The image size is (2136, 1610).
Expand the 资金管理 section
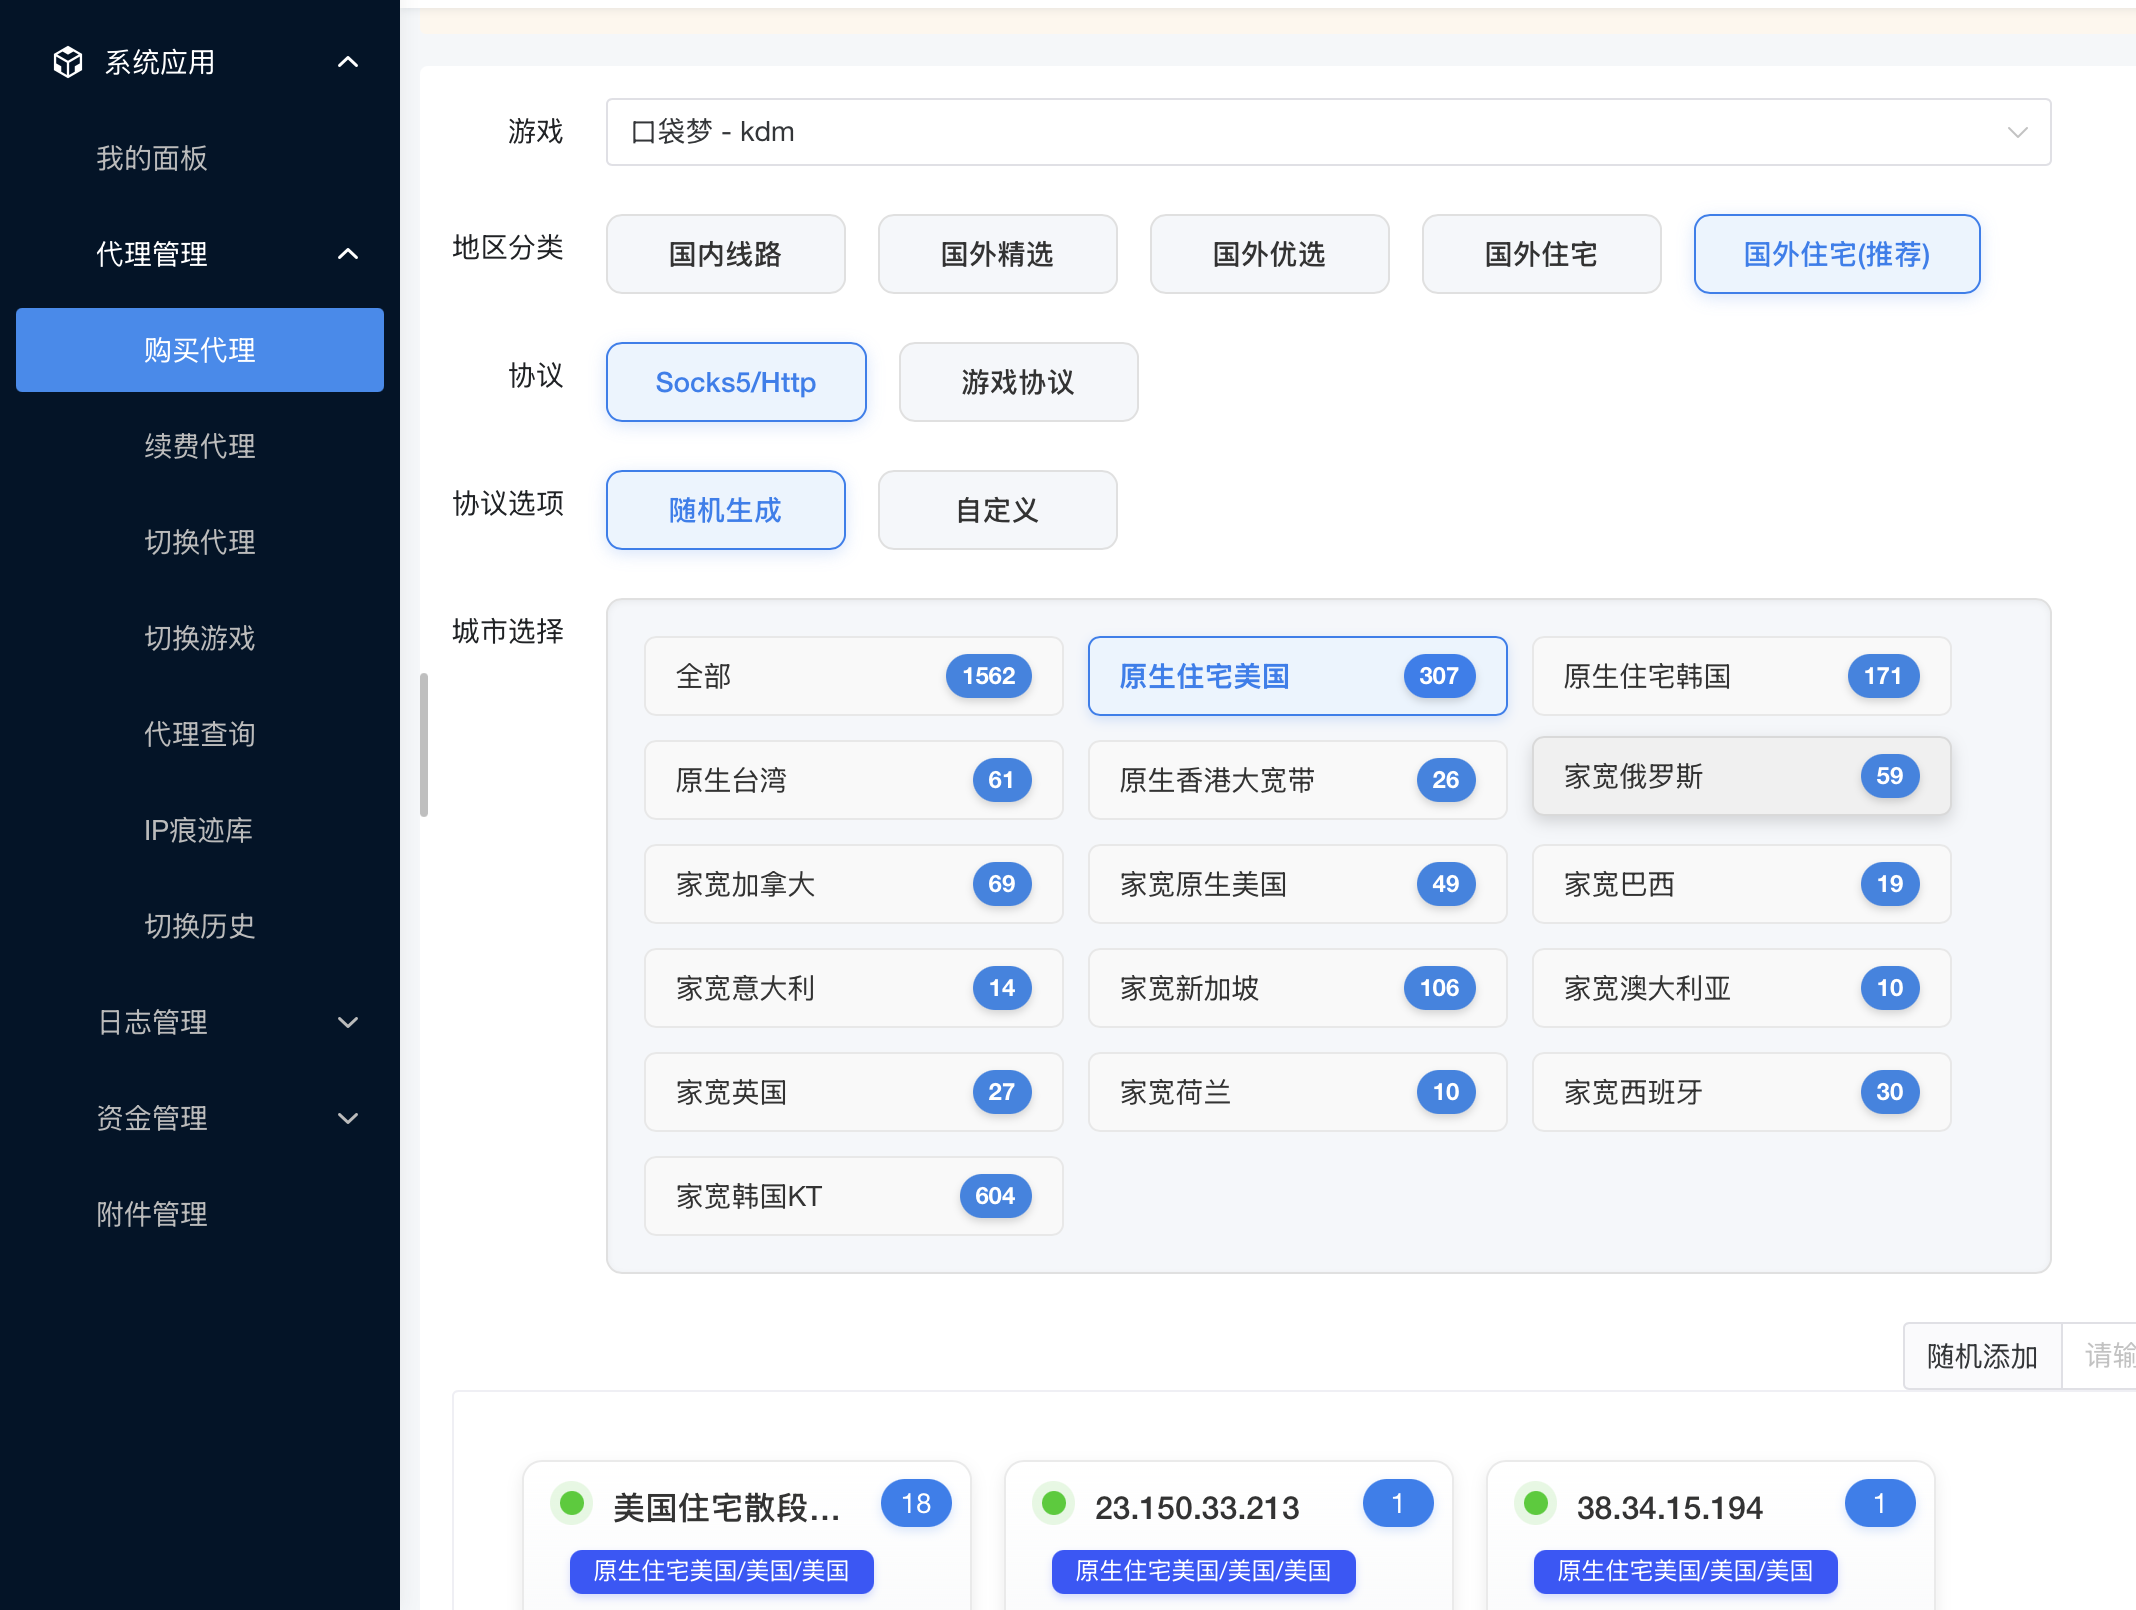click(199, 1118)
